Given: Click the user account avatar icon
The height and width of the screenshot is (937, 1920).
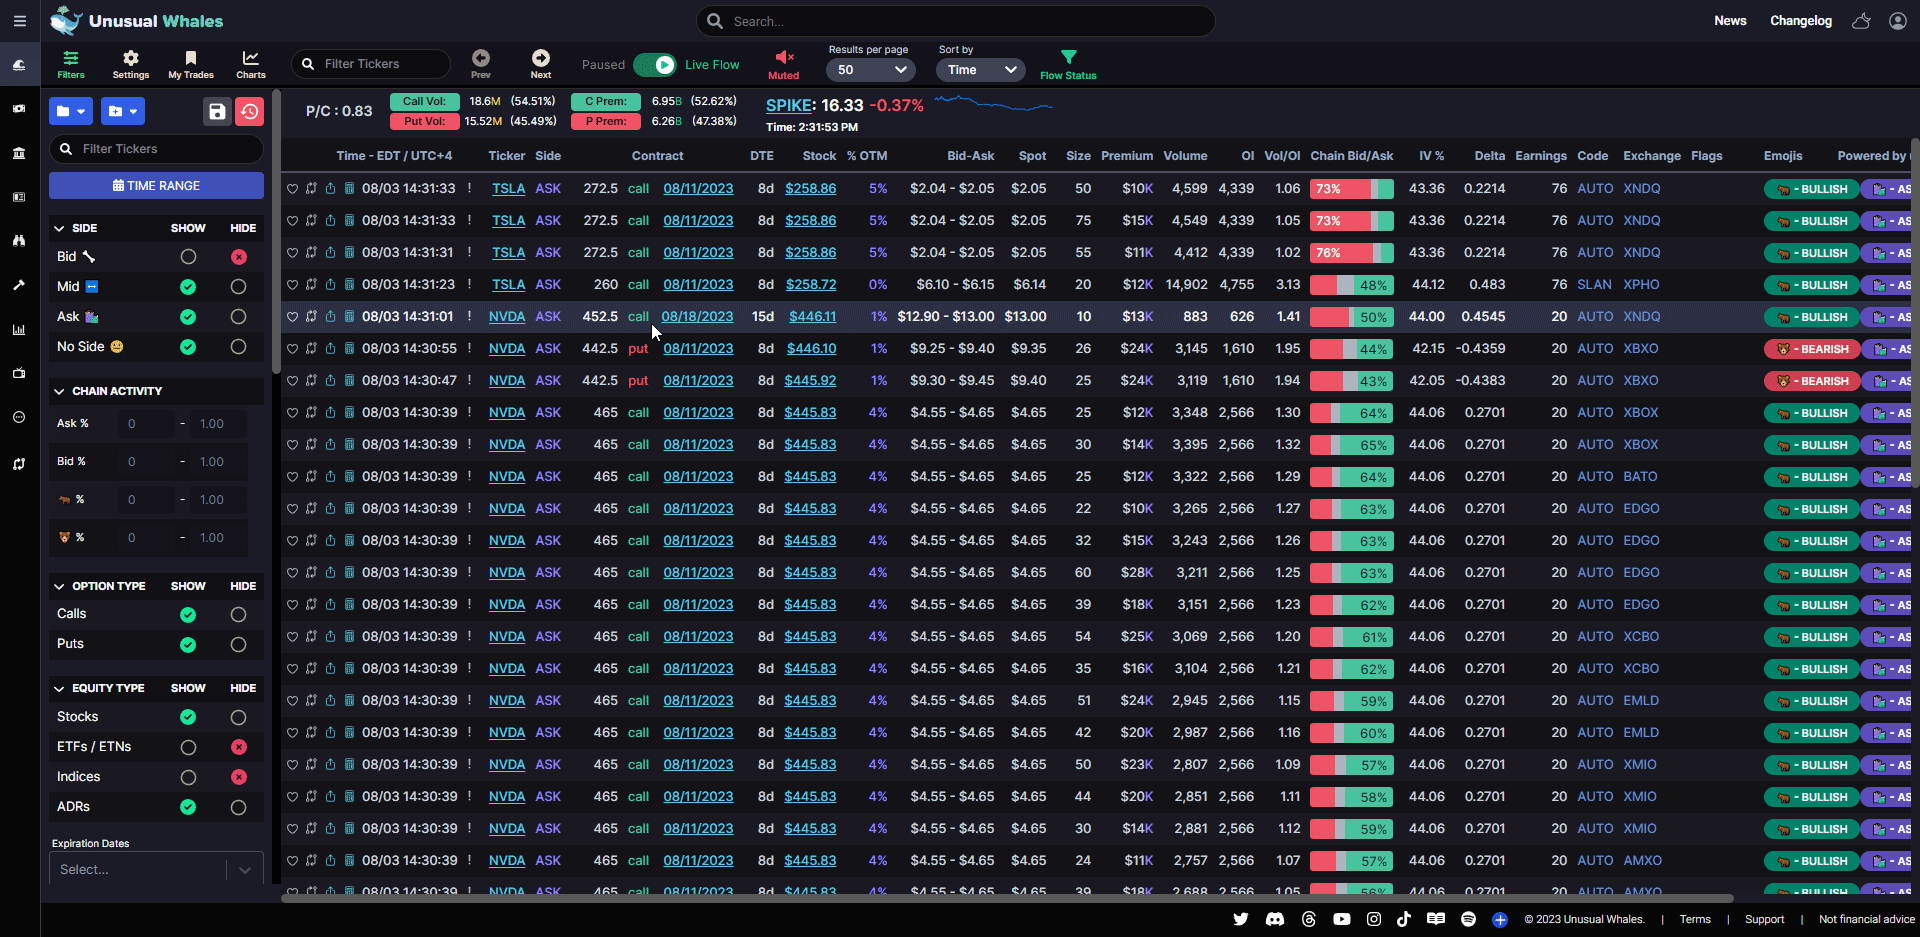Looking at the screenshot, I should point(1897,21).
